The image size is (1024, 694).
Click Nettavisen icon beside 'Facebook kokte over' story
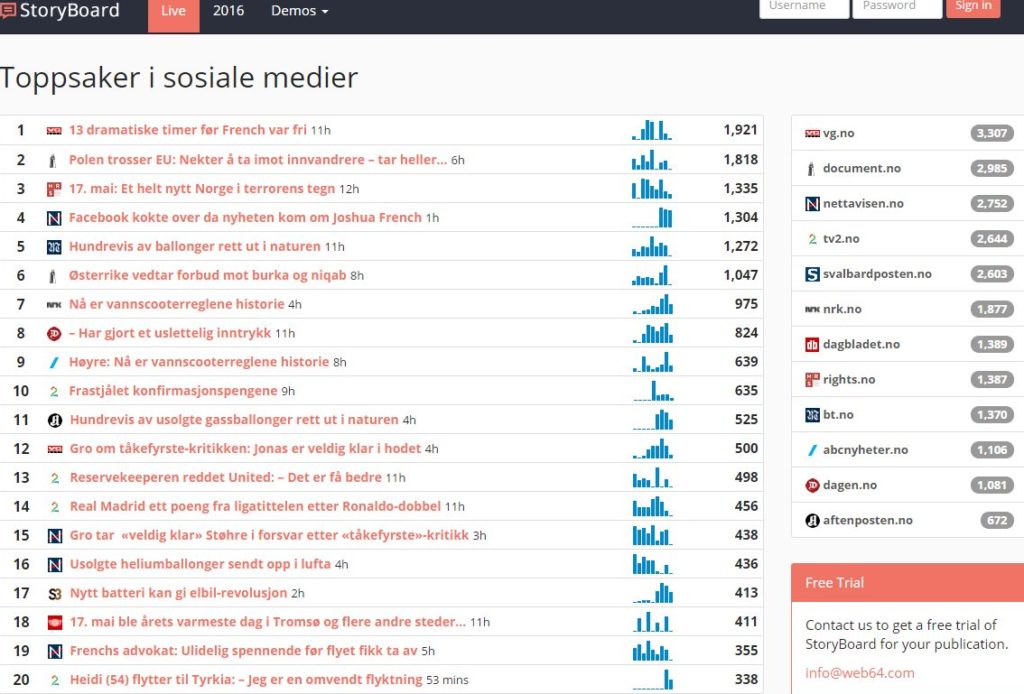point(54,218)
